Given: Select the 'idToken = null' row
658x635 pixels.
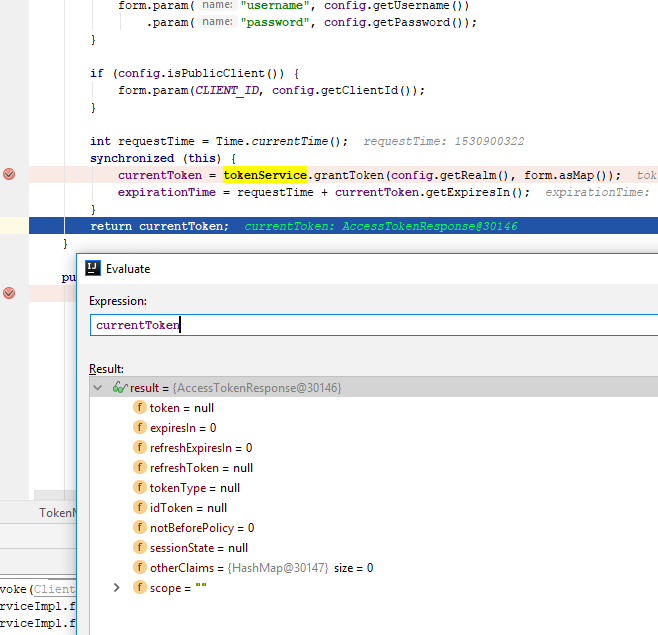Looking at the screenshot, I should click(374, 507).
